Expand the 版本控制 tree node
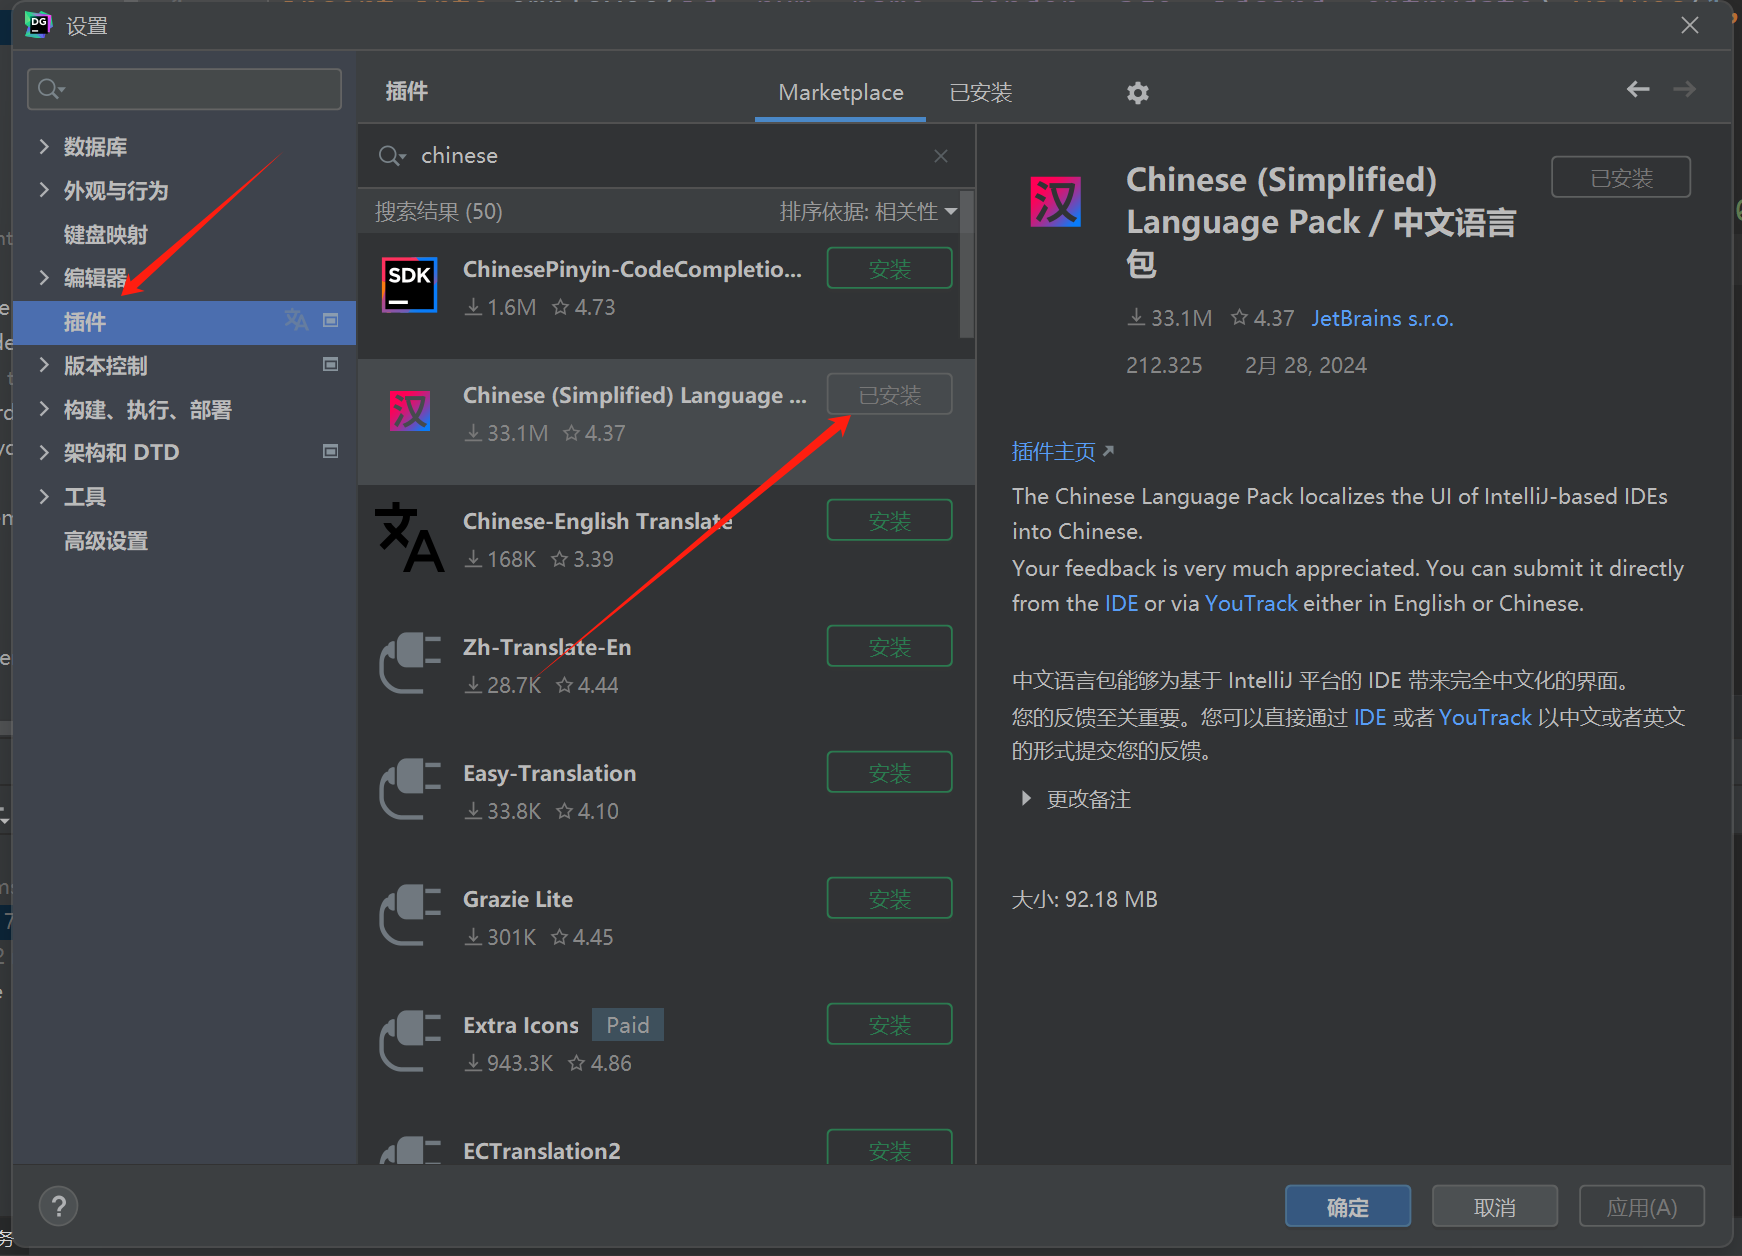Screen dimensions: 1742x1256 coord(44,365)
